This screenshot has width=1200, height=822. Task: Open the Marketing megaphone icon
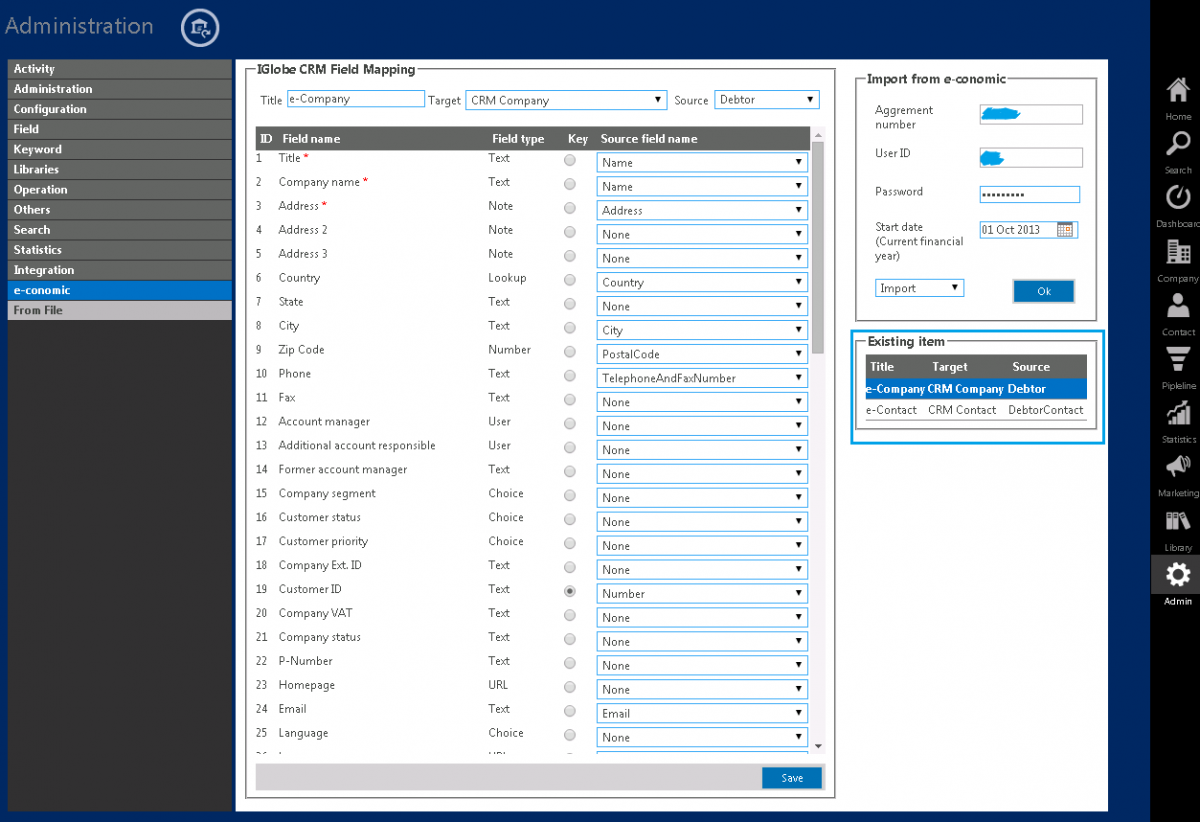[x=1177, y=467]
